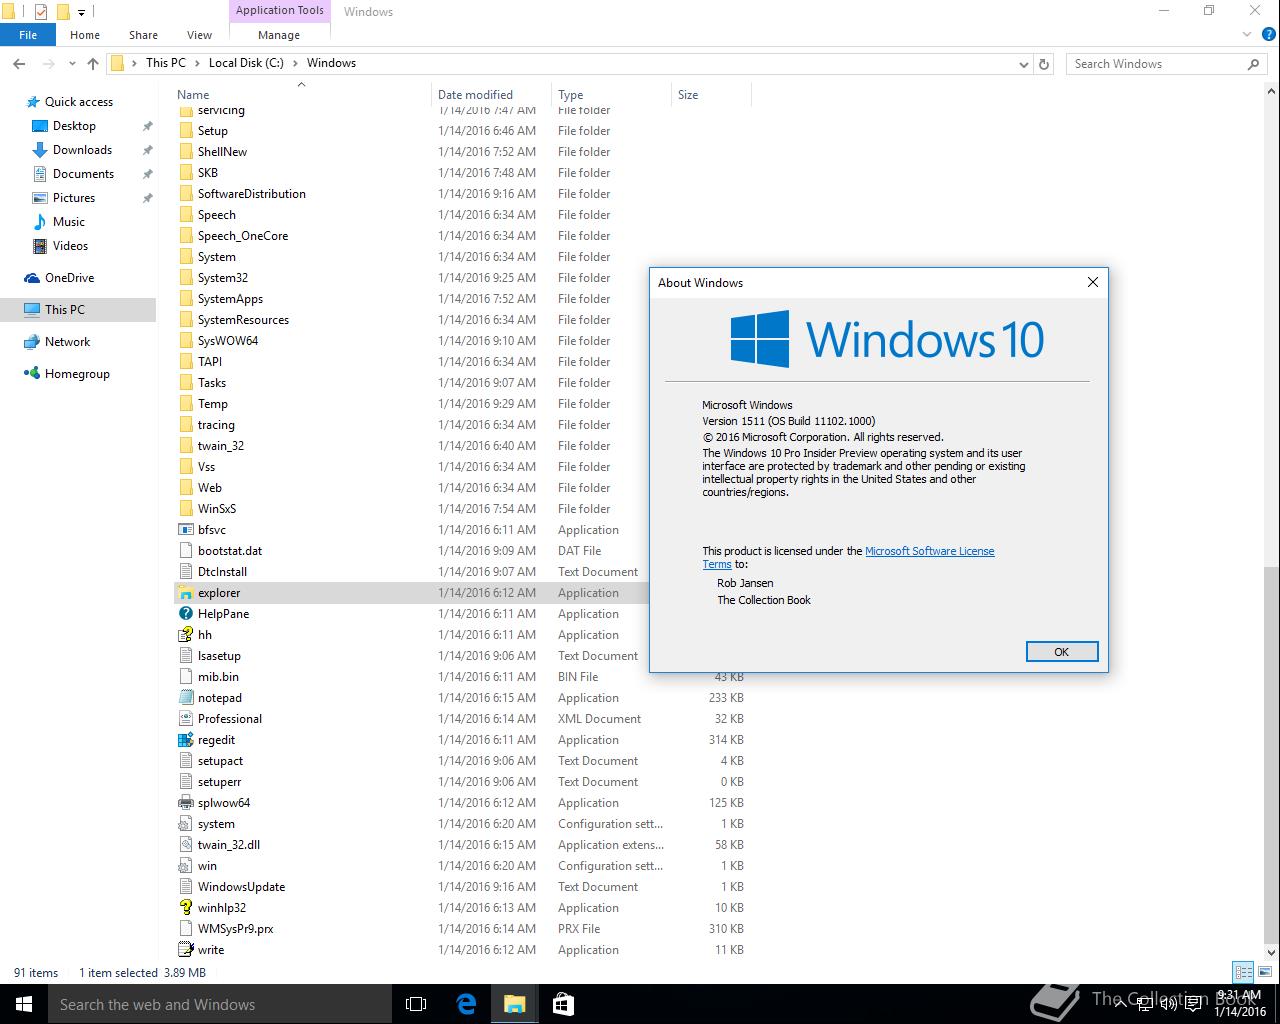Viewport: 1280px width, 1024px height.
Task: Switch to the Share ribbon tab
Action: (143, 35)
